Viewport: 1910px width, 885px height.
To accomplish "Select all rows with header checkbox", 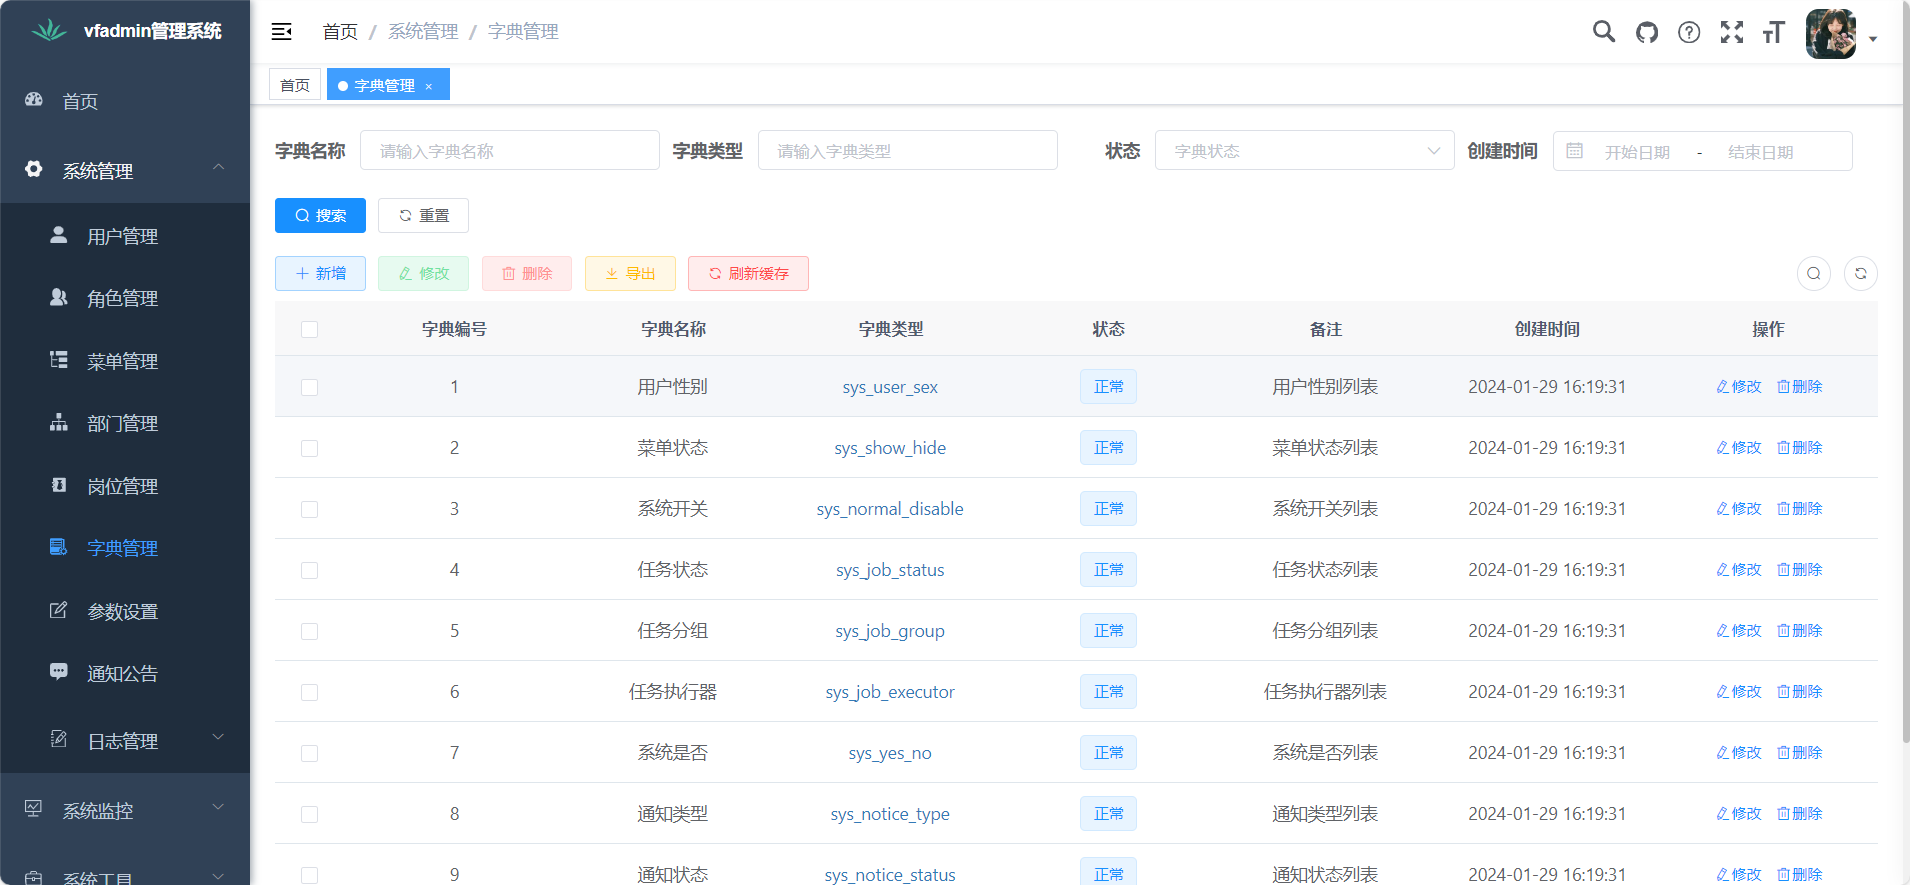I will pyautogui.click(x=310, y=330).
